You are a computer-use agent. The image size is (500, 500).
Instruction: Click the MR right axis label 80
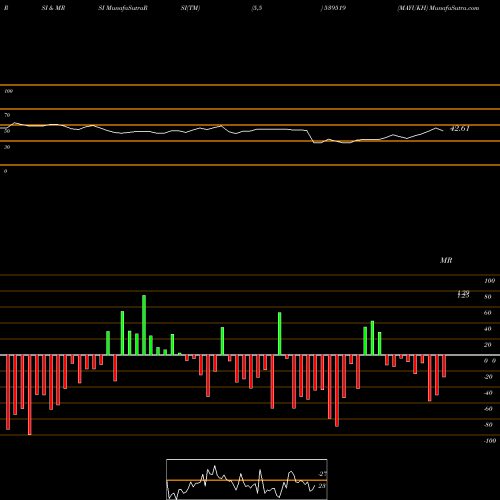[x=488, y=297]
